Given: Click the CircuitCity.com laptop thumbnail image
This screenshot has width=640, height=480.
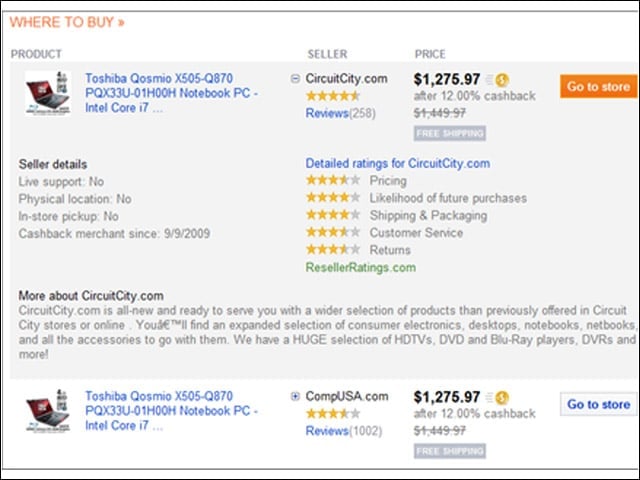Looking at the screenshot, I should 48,93.
